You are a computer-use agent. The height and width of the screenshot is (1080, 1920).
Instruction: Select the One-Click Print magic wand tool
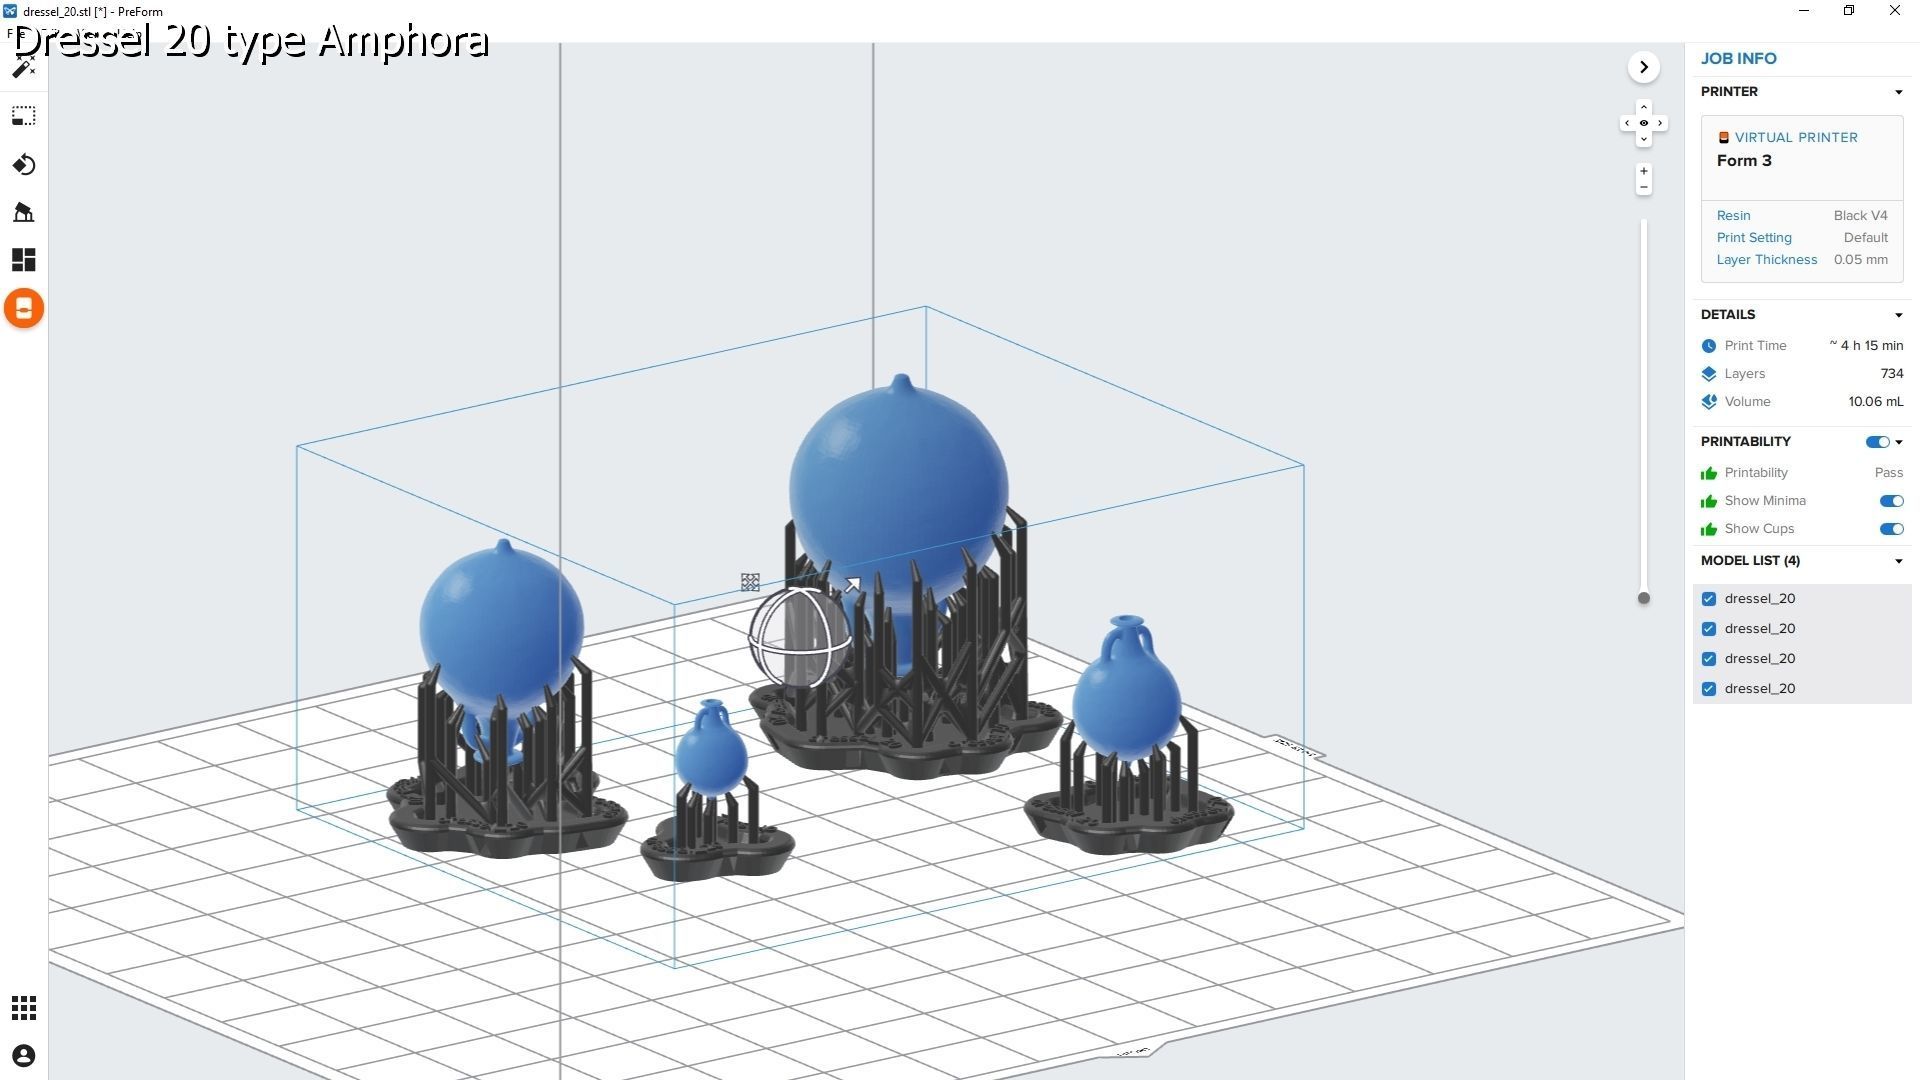coord(24,67)
